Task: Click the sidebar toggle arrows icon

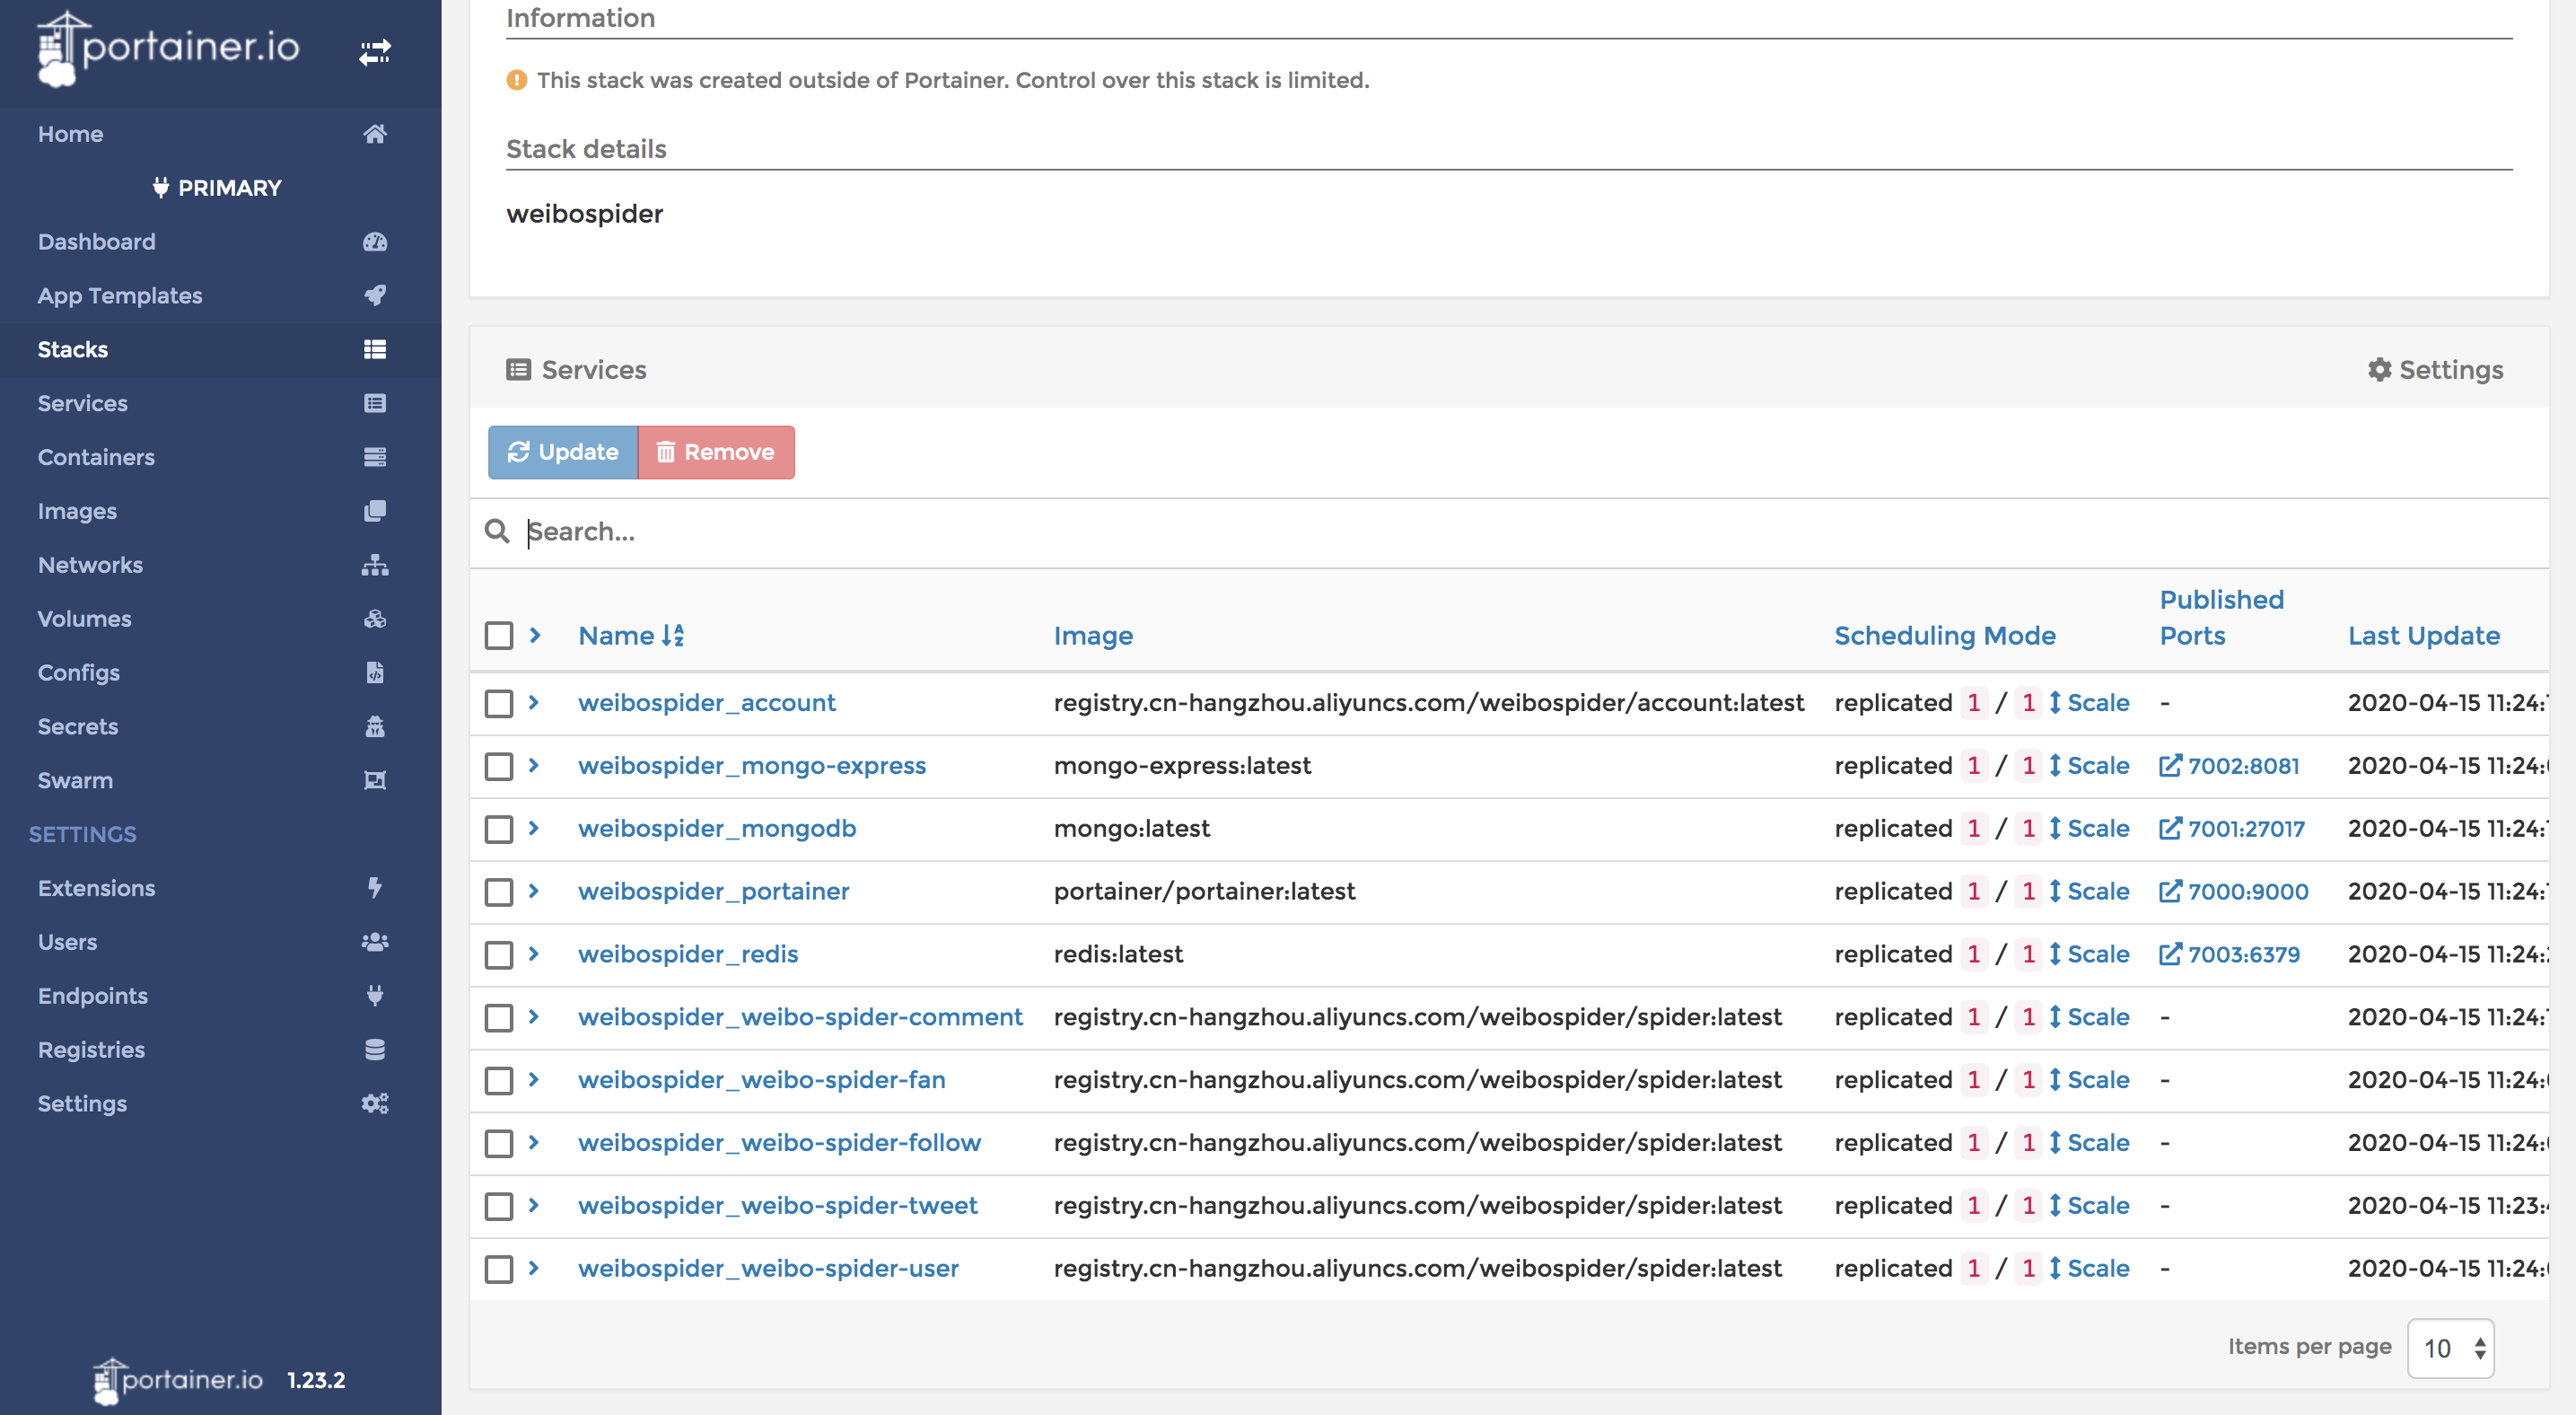Action: coord(375,52)
